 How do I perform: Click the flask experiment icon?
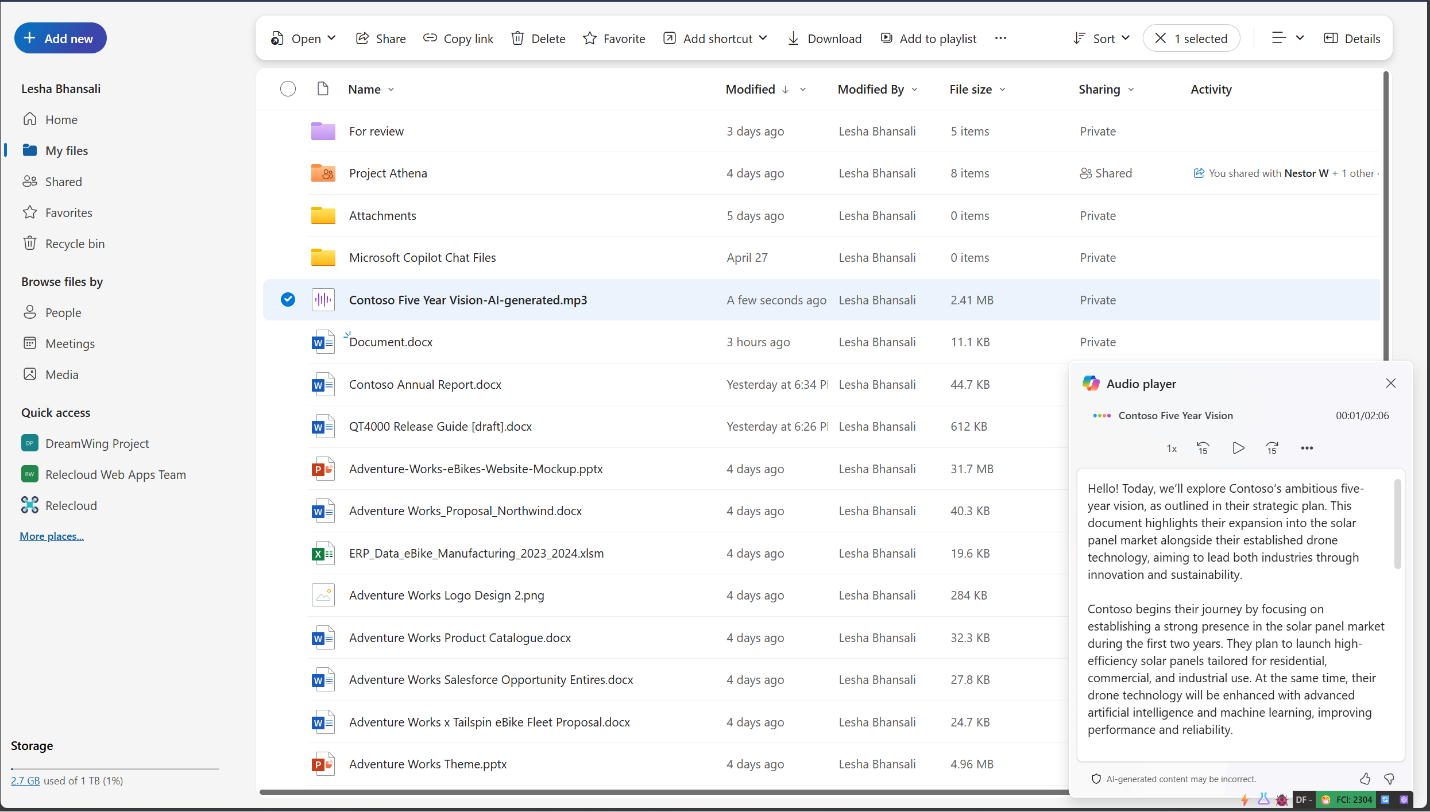point(1263,800)
